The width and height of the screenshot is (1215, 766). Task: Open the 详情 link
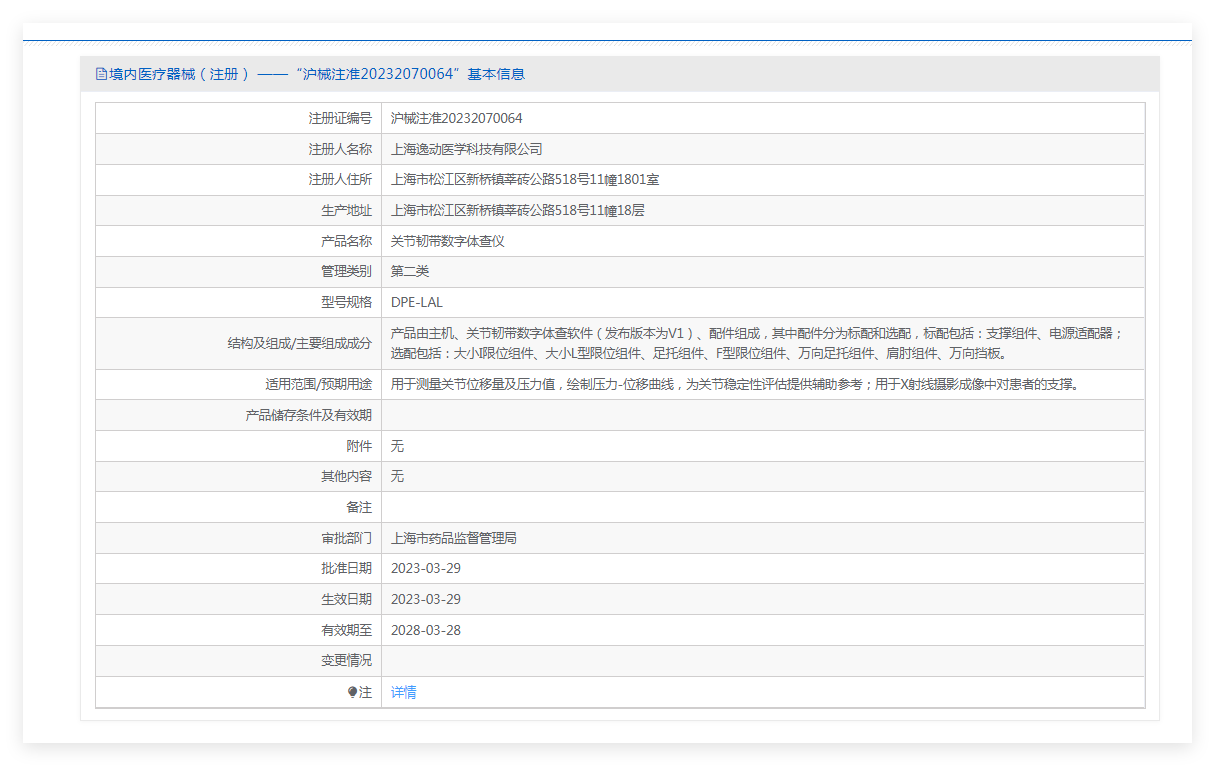pyautogui.click(x=403, y=692)
